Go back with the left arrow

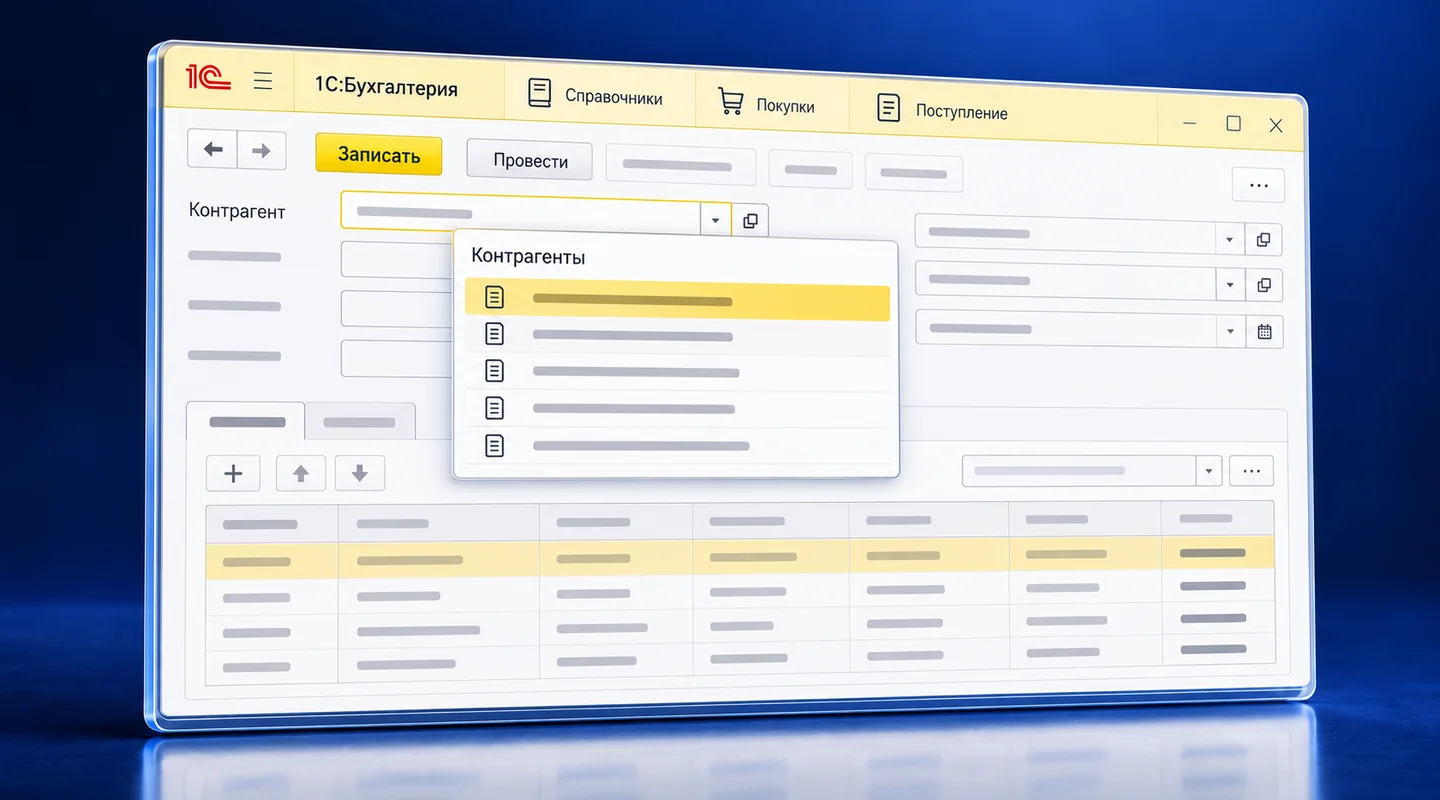click(212, 150)
